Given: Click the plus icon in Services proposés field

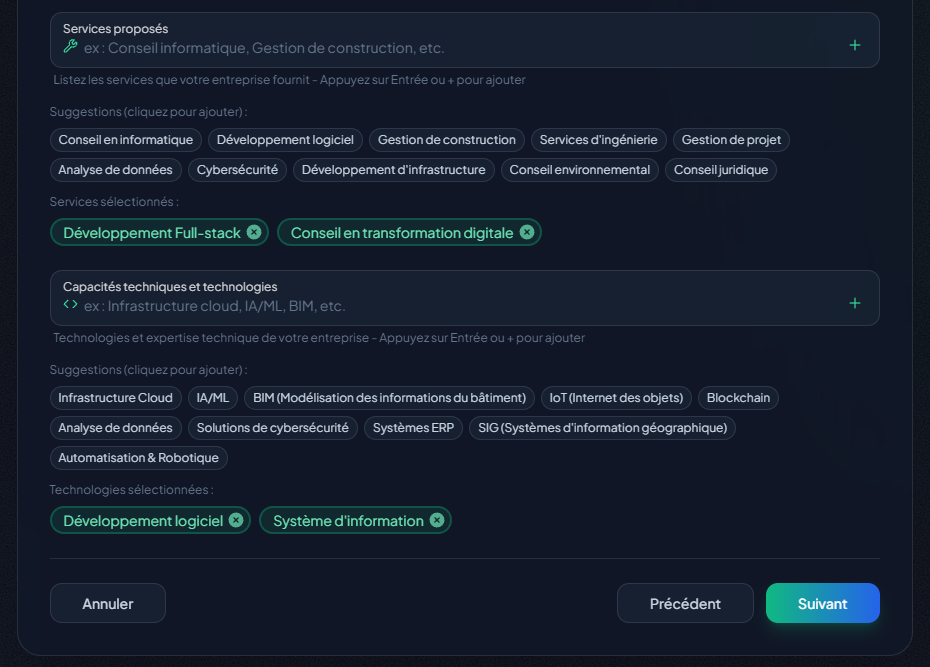Looking at the screenshot, I should [x=854, y=45].
